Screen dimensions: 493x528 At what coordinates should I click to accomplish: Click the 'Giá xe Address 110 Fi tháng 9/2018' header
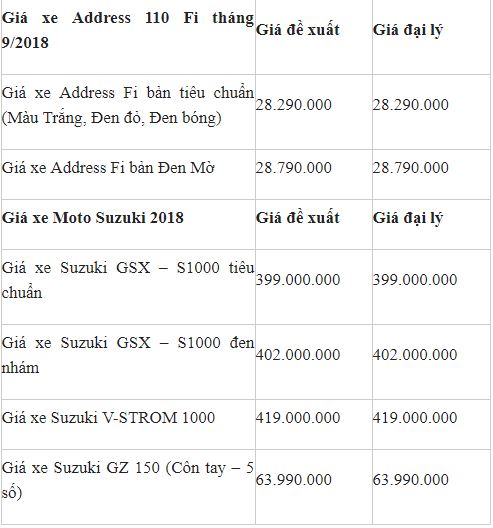(x=128, y=30)
